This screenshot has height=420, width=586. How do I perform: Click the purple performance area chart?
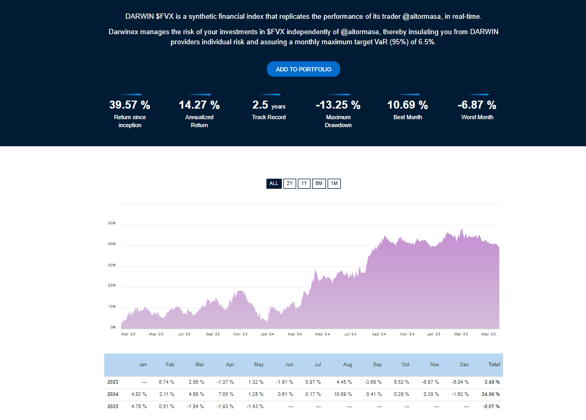click(310, 280)
